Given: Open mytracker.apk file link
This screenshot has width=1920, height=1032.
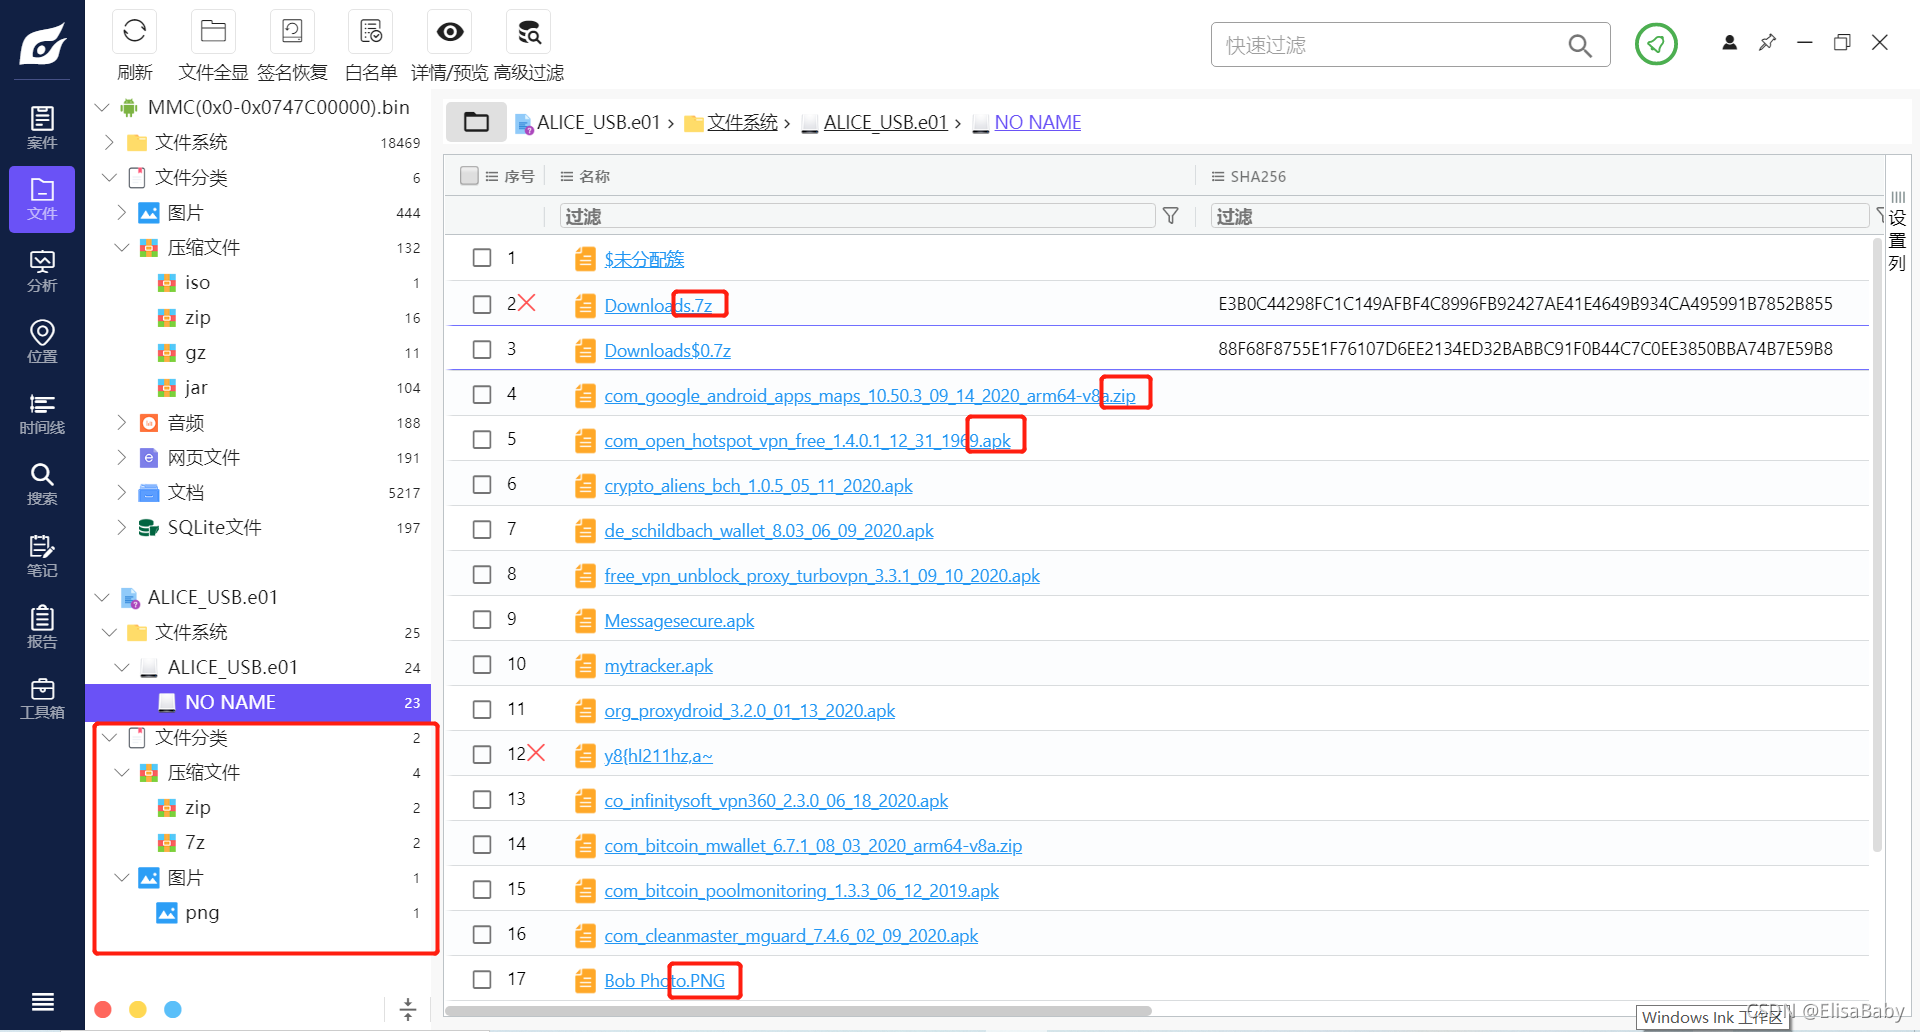Looking at the screenshot, I should pos(658,666).
